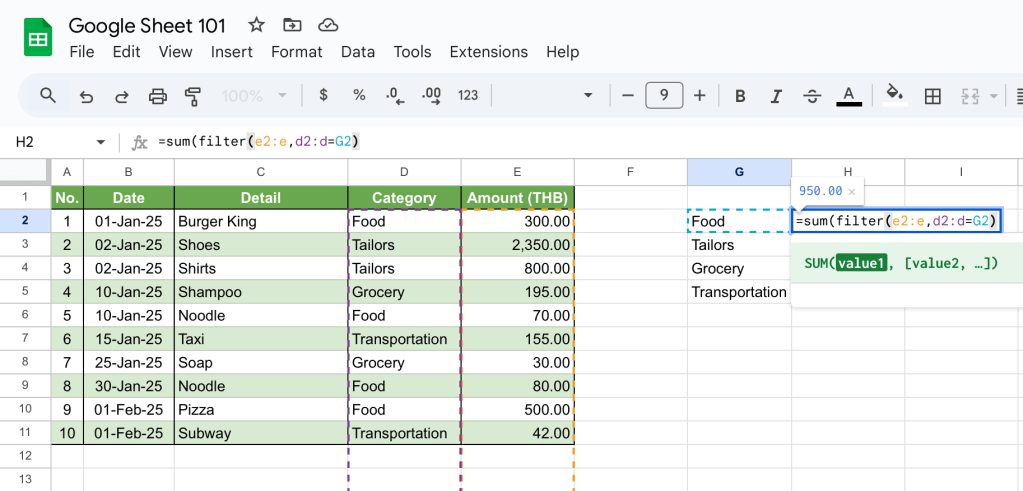Click the move to folder icon
The width and height of the screenshot is (1023, 491).
click(x=292, y=25)
